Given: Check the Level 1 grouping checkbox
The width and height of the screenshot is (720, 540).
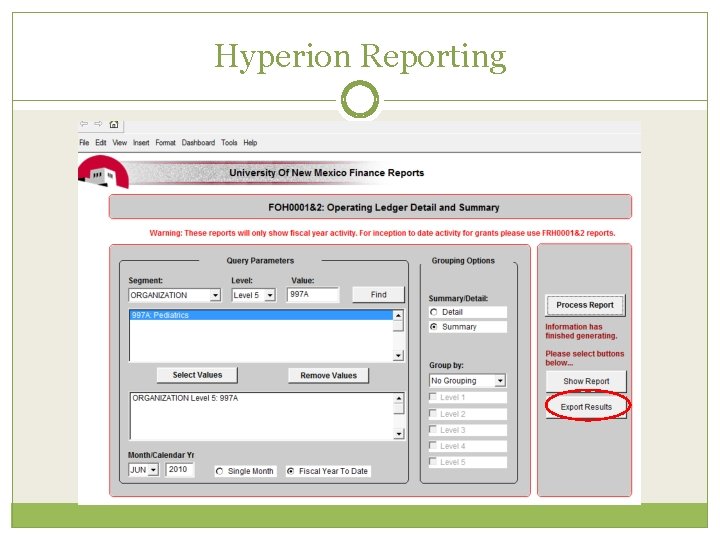Looking at the screenshot, I should 433,396.
